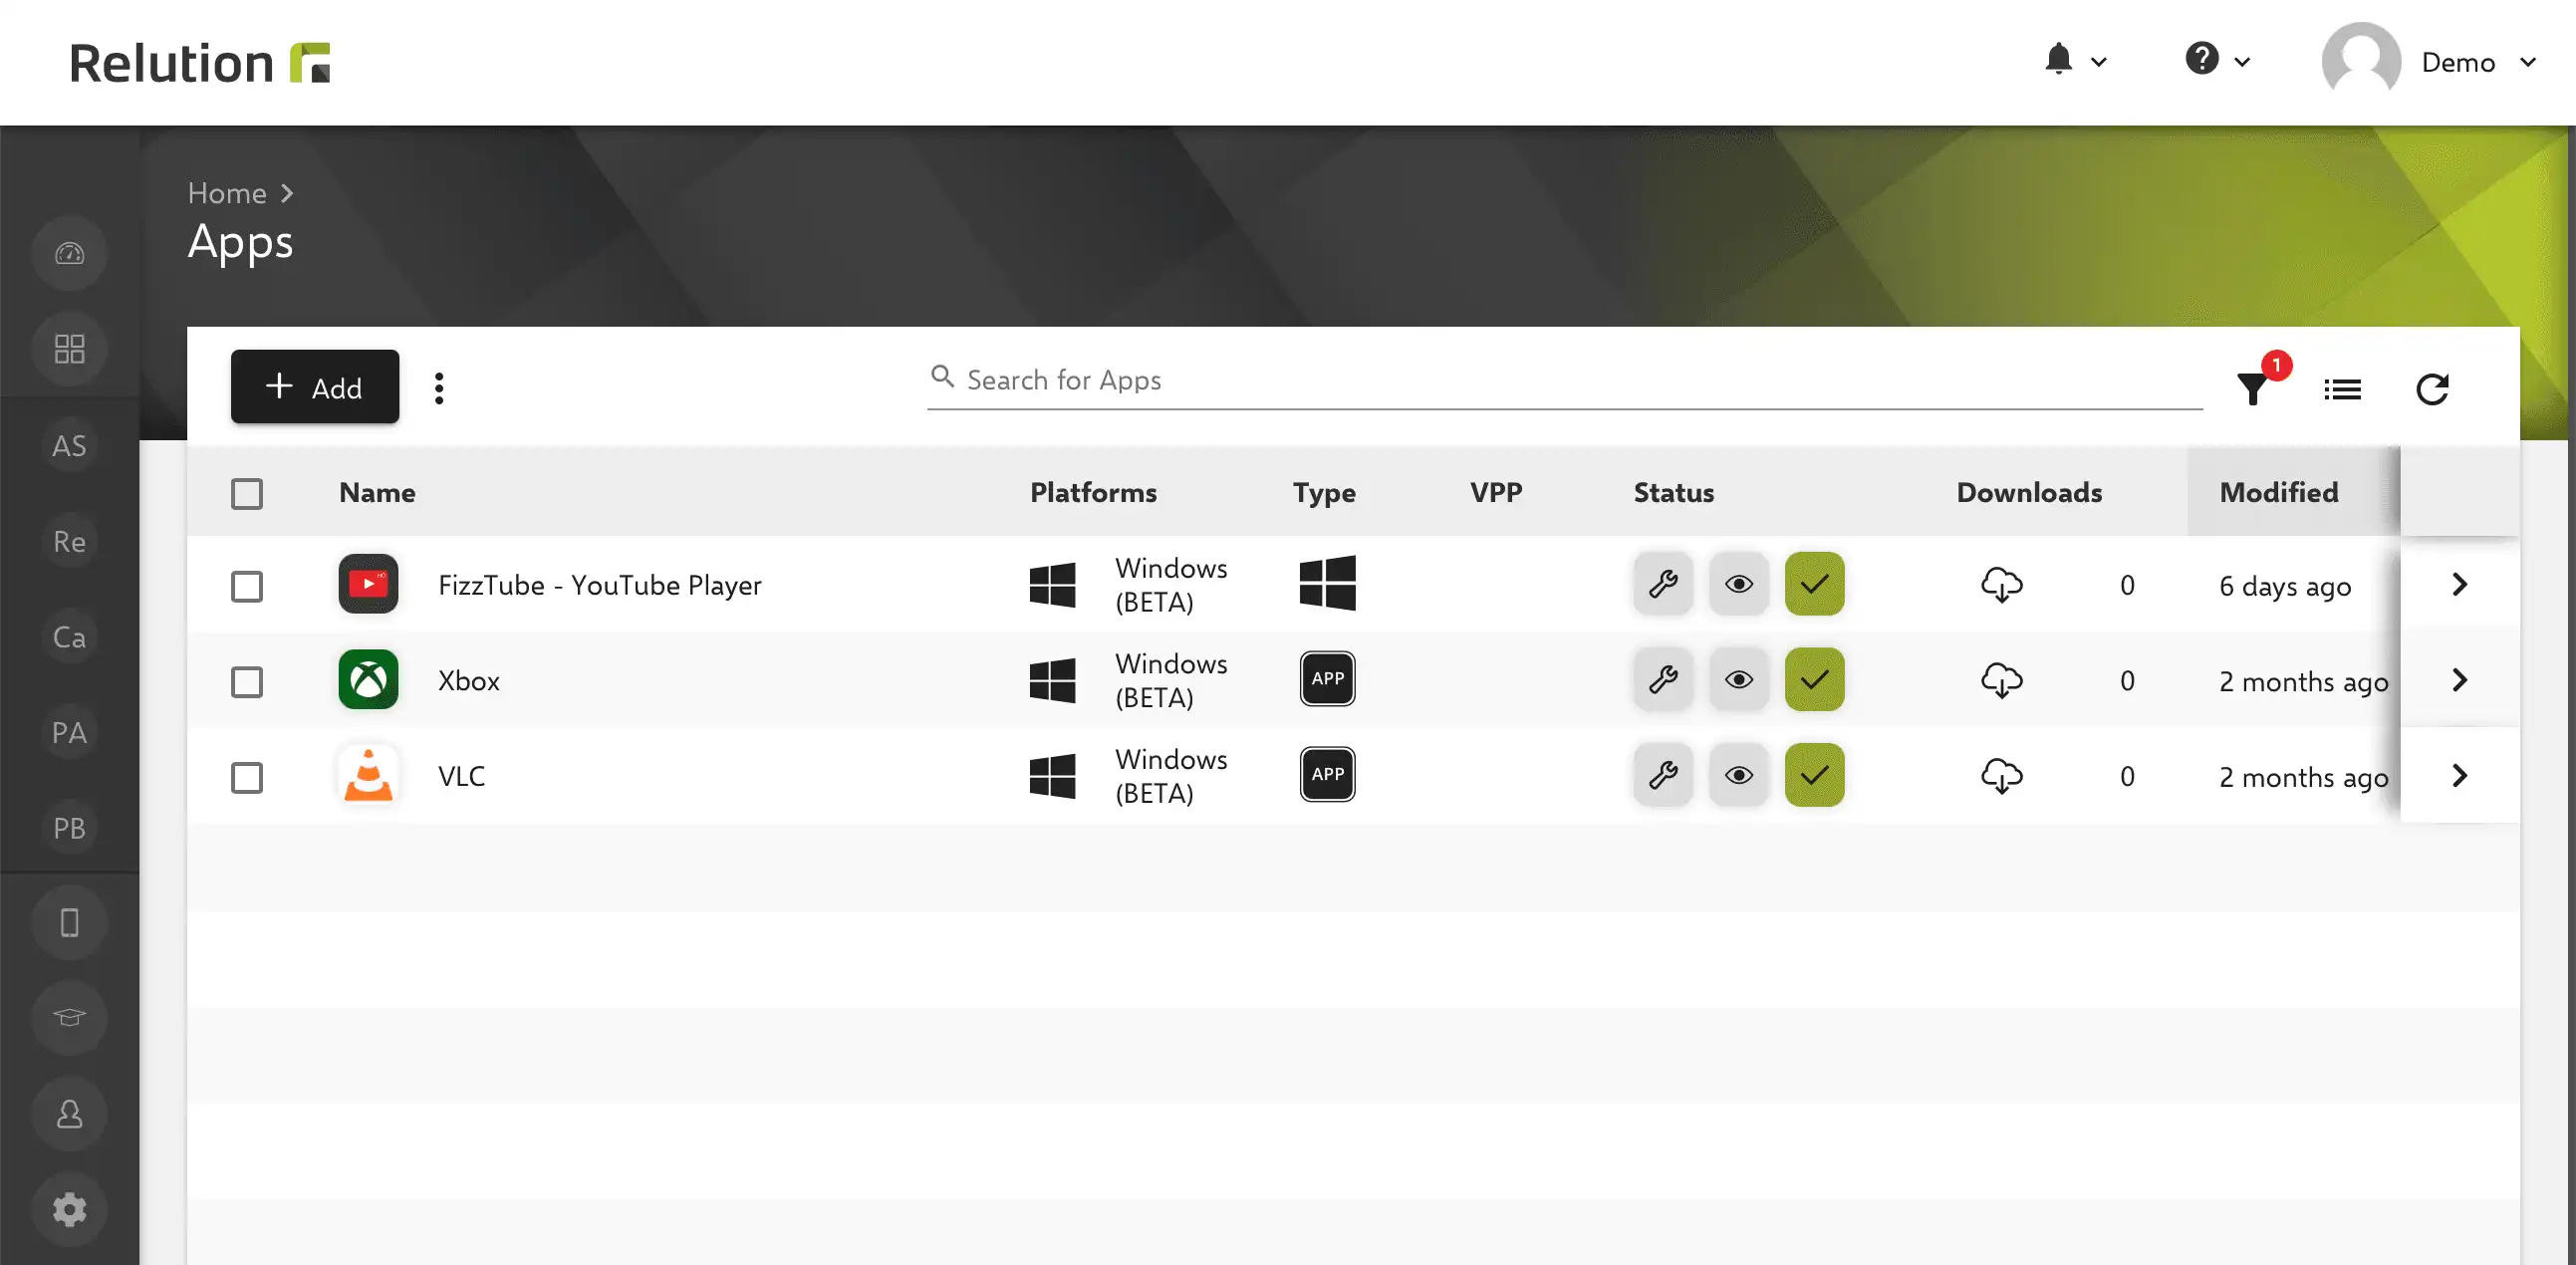The image size is (2576, 1265).
Task: Sort by Status column header
Action: (1673, 492)
